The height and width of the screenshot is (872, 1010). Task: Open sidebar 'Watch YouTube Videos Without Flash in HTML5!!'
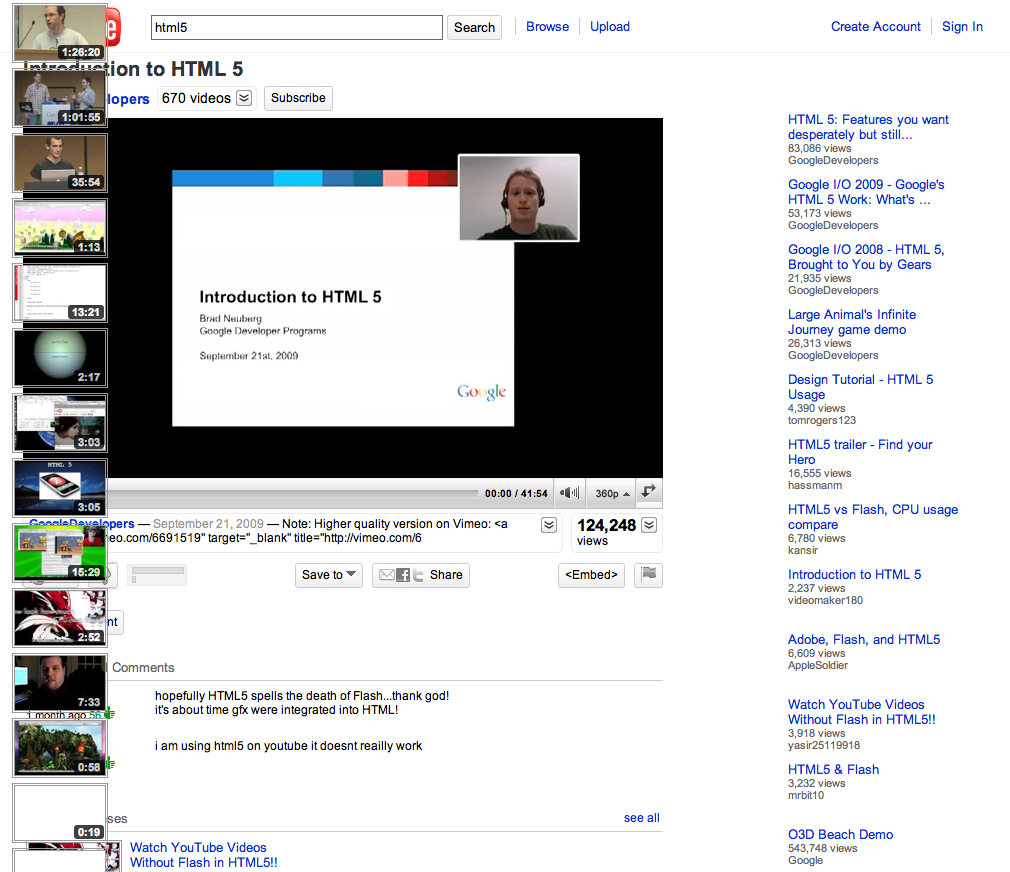click(x=861, y=712)
